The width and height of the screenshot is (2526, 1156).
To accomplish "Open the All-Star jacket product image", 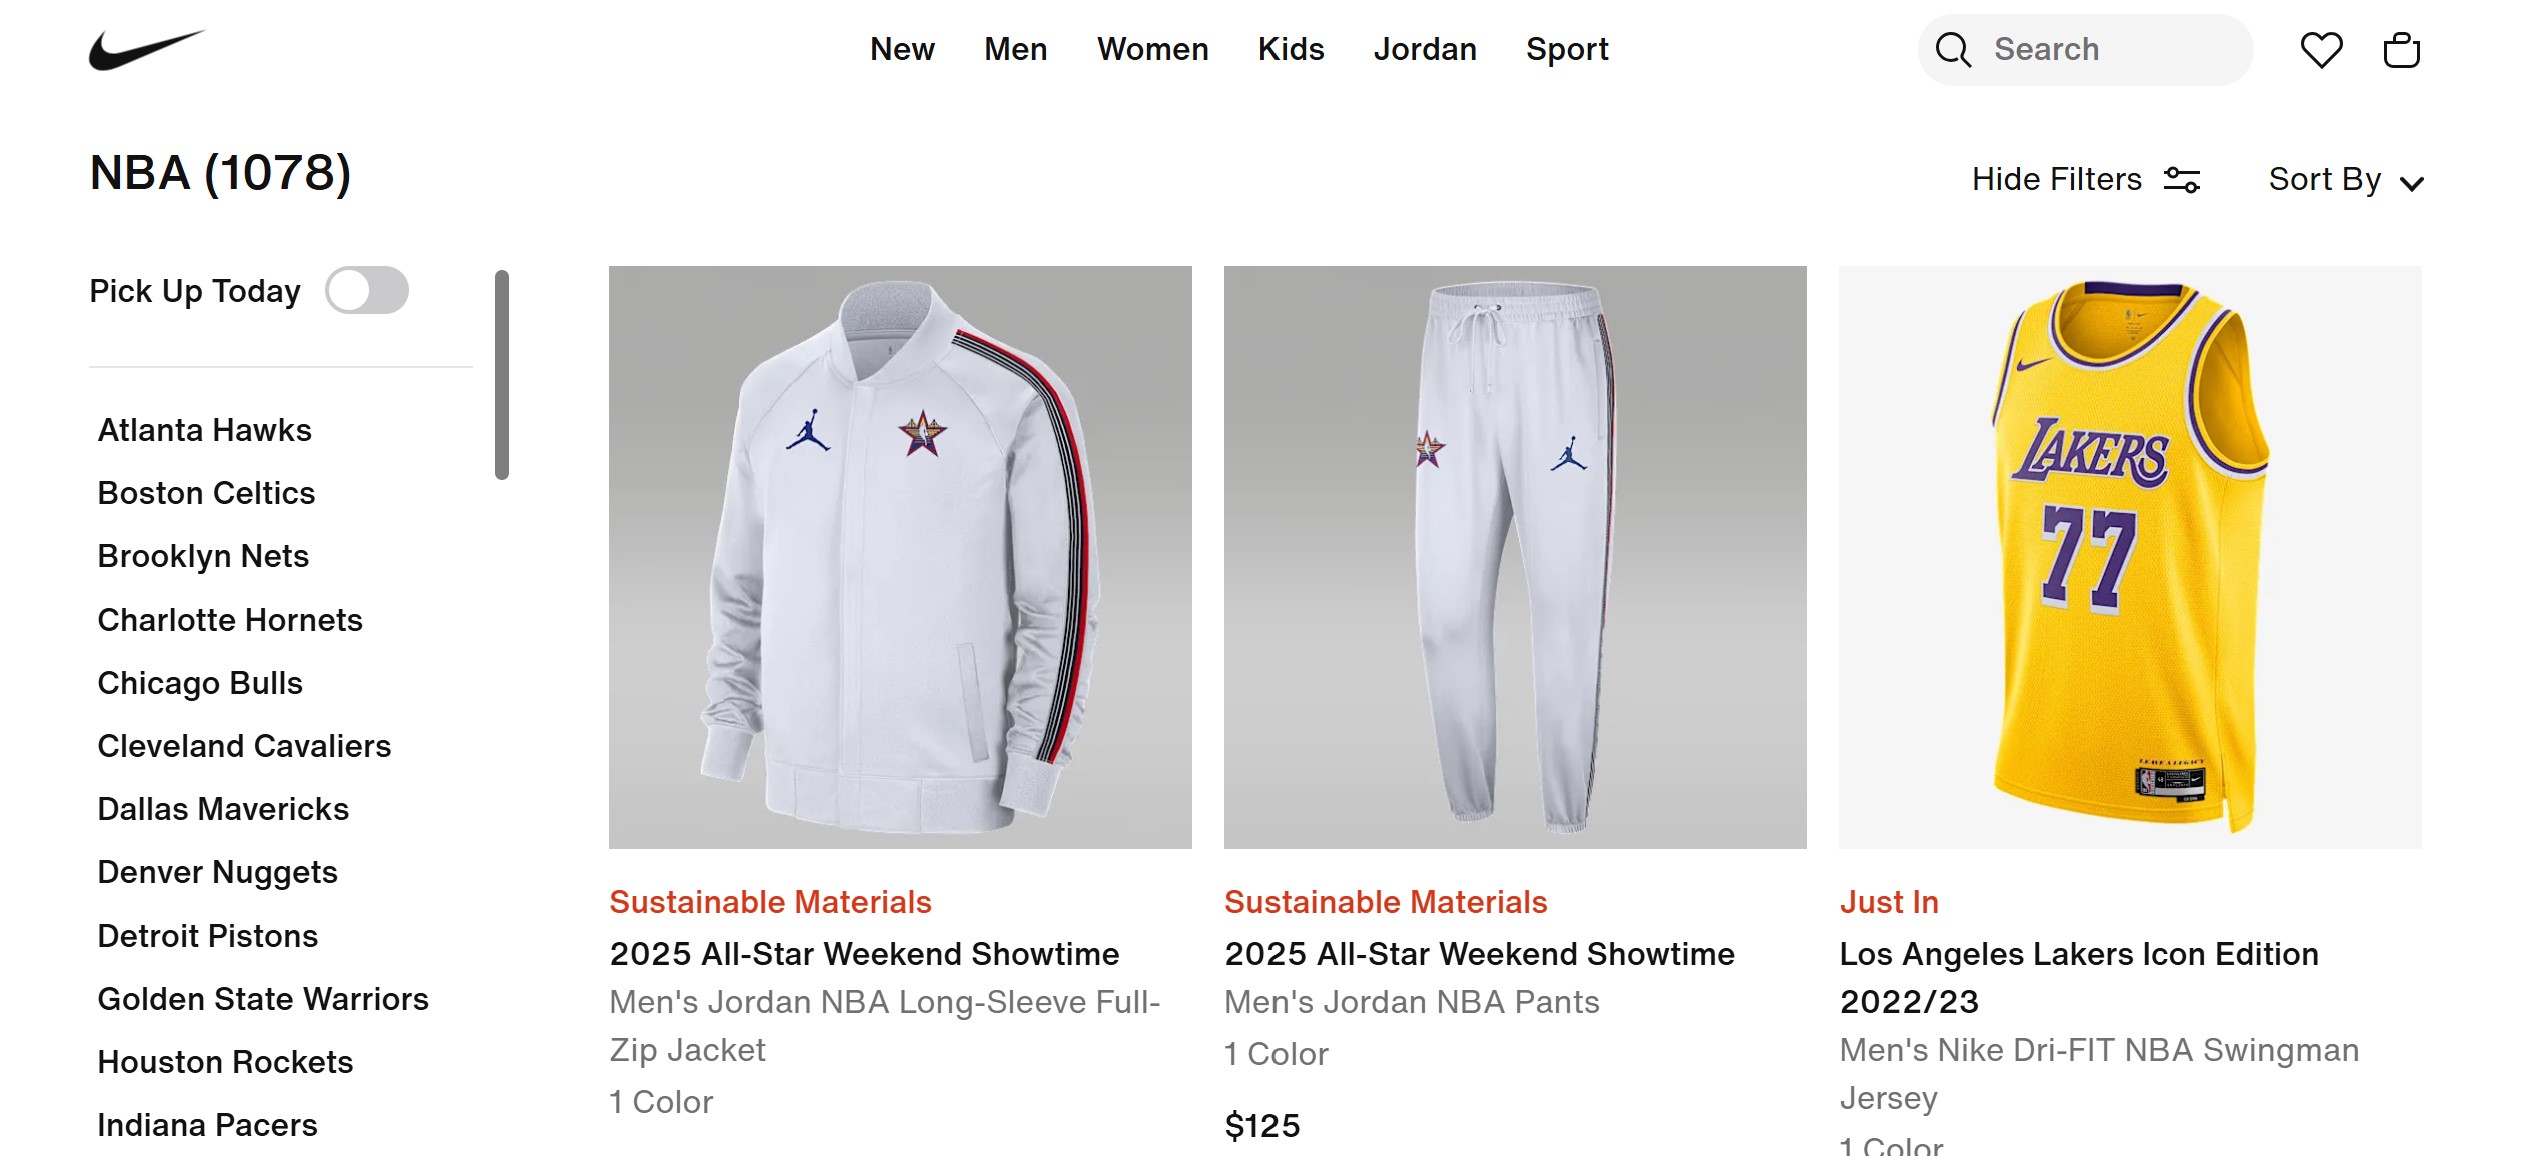I will [x=900, y=557].
